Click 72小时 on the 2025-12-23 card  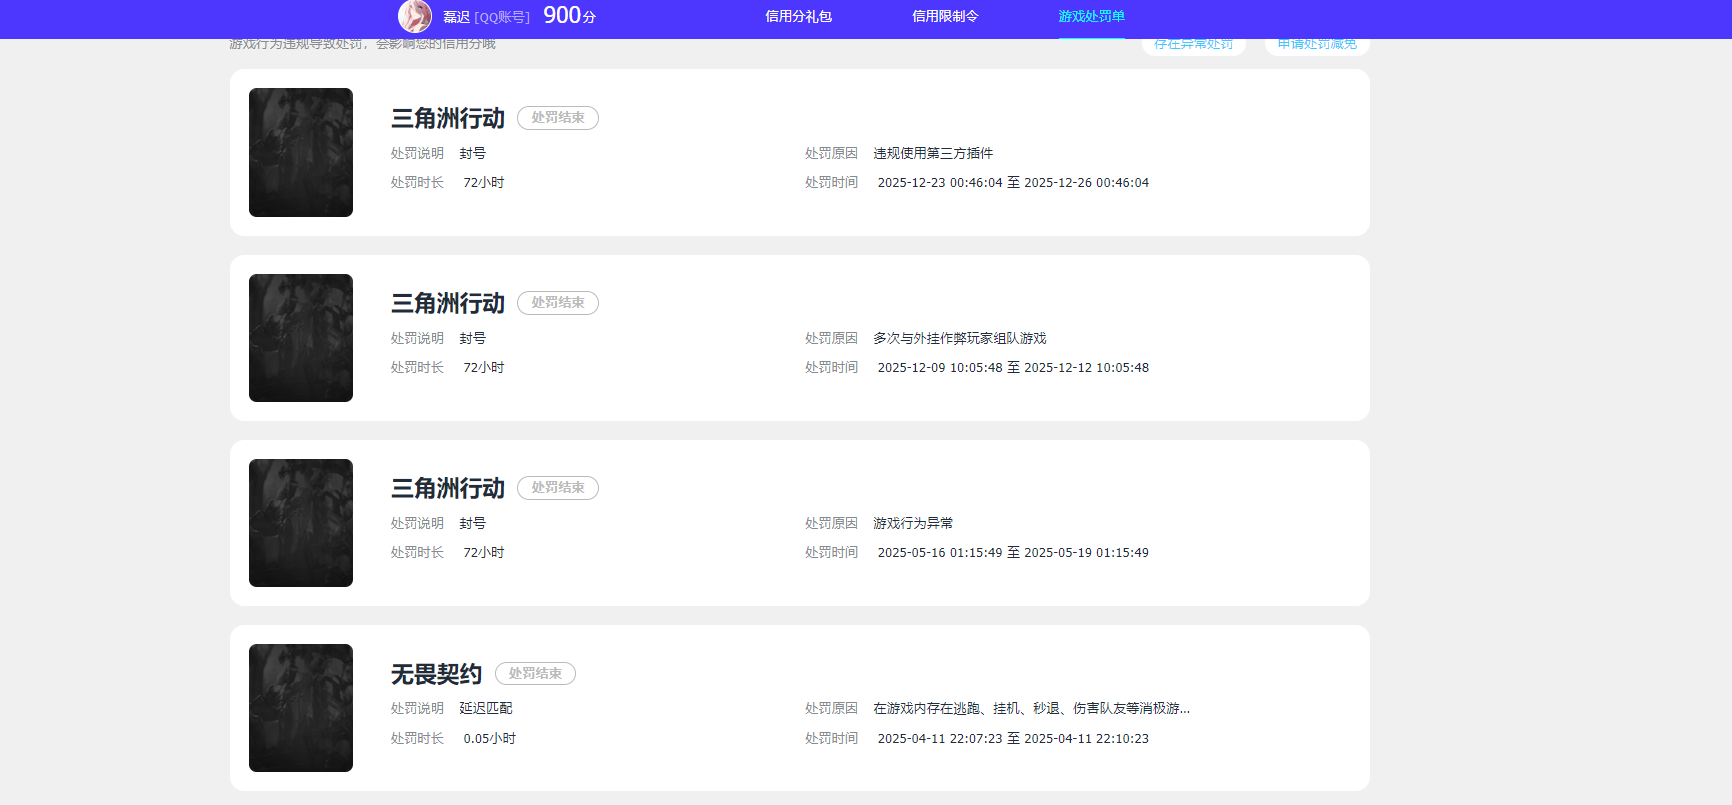(x=484, y=183)
